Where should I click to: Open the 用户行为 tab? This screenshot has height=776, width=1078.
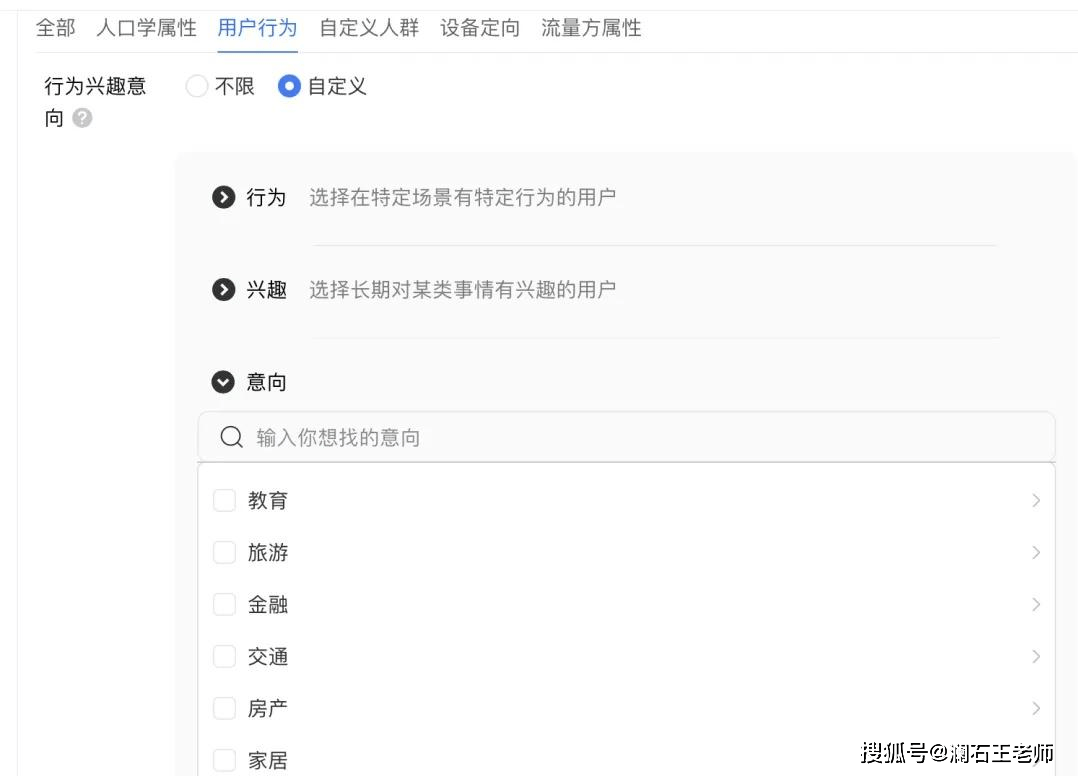point(257,28)
